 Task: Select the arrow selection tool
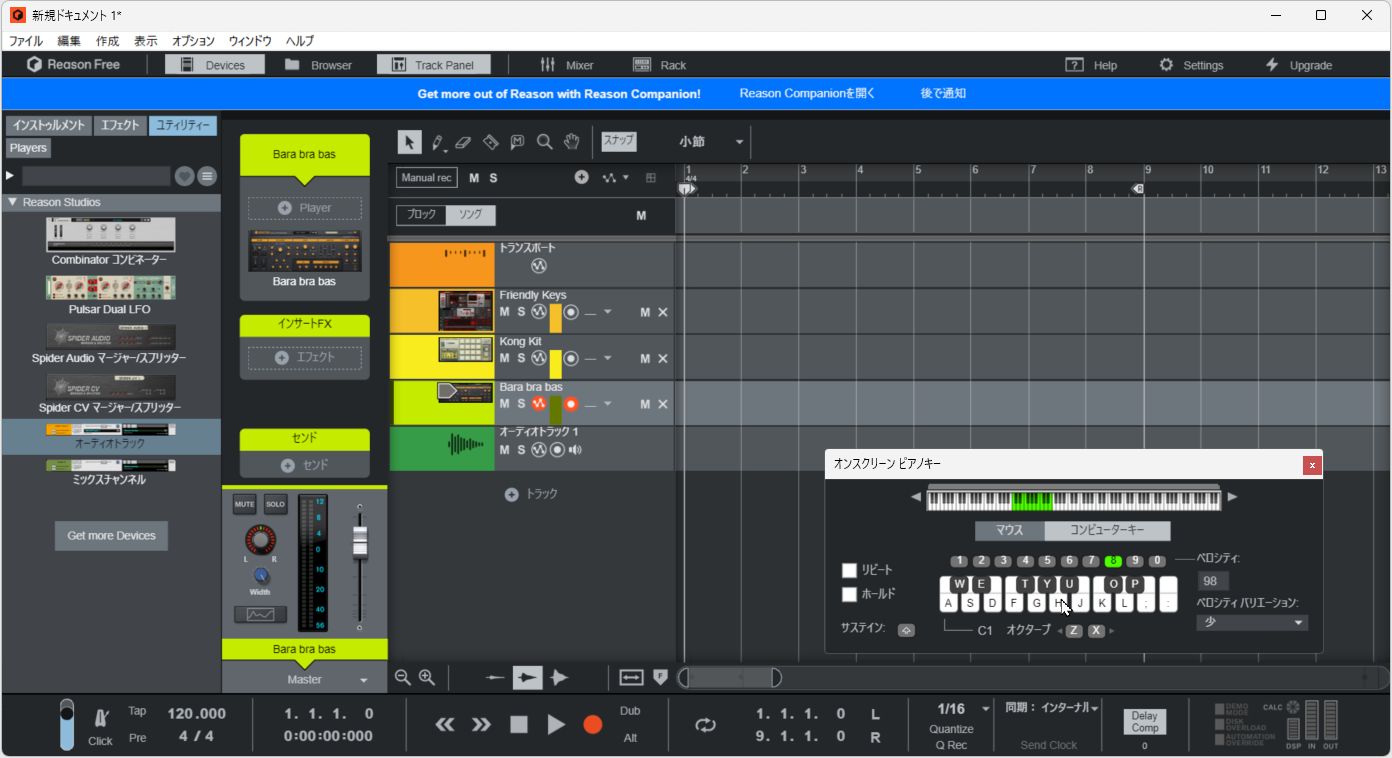coord(409,142)
